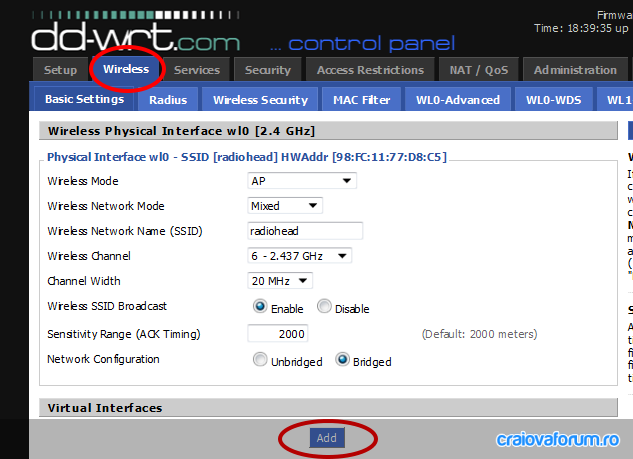Go to the Security tab
The width and height of the screenshot is (633, 459).
click(x=268, y=70)
